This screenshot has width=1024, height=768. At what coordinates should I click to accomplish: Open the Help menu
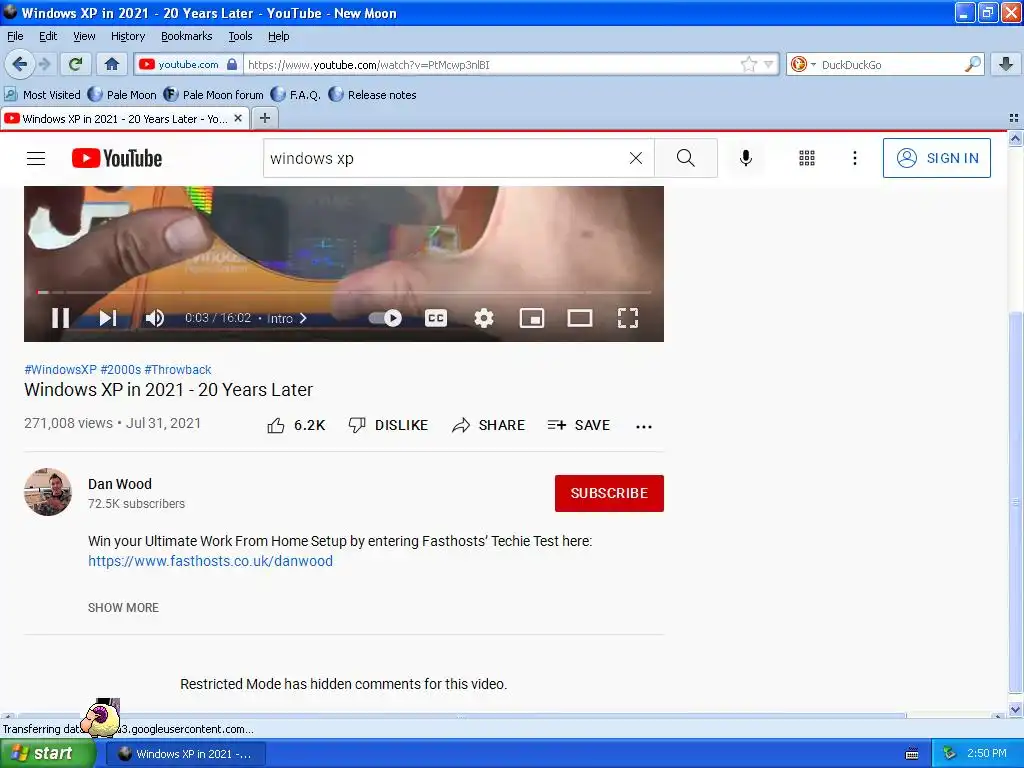(x=278, y=36)
